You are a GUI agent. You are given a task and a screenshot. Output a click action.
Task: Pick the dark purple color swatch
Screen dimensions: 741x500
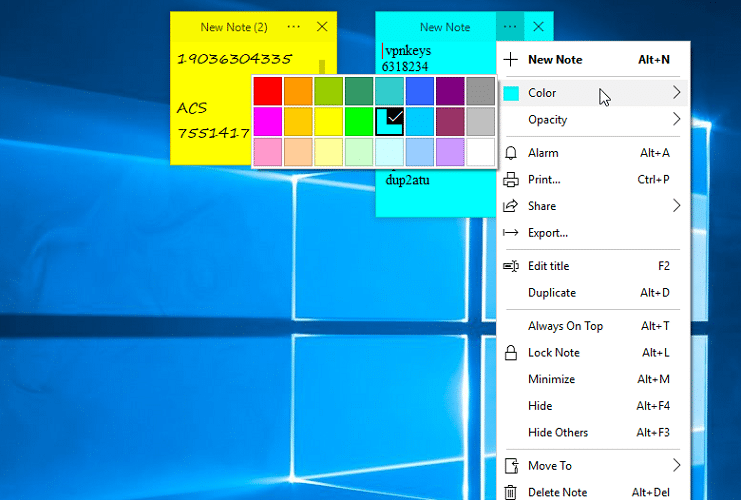[x=450, y=91]
